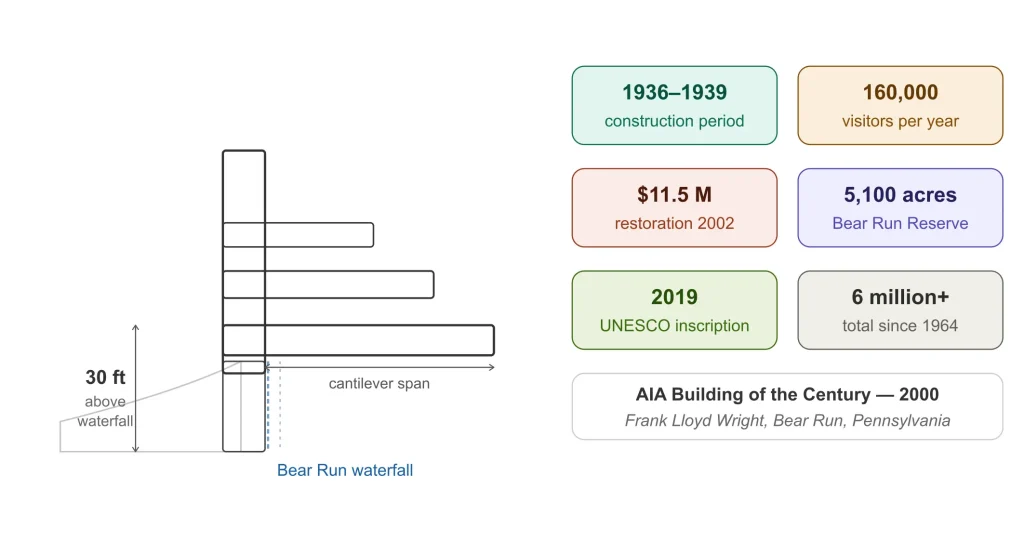Screen dimensions: 1024x542
Task: Select the middle cantilever slab
Action: click(x=328, y=285)
